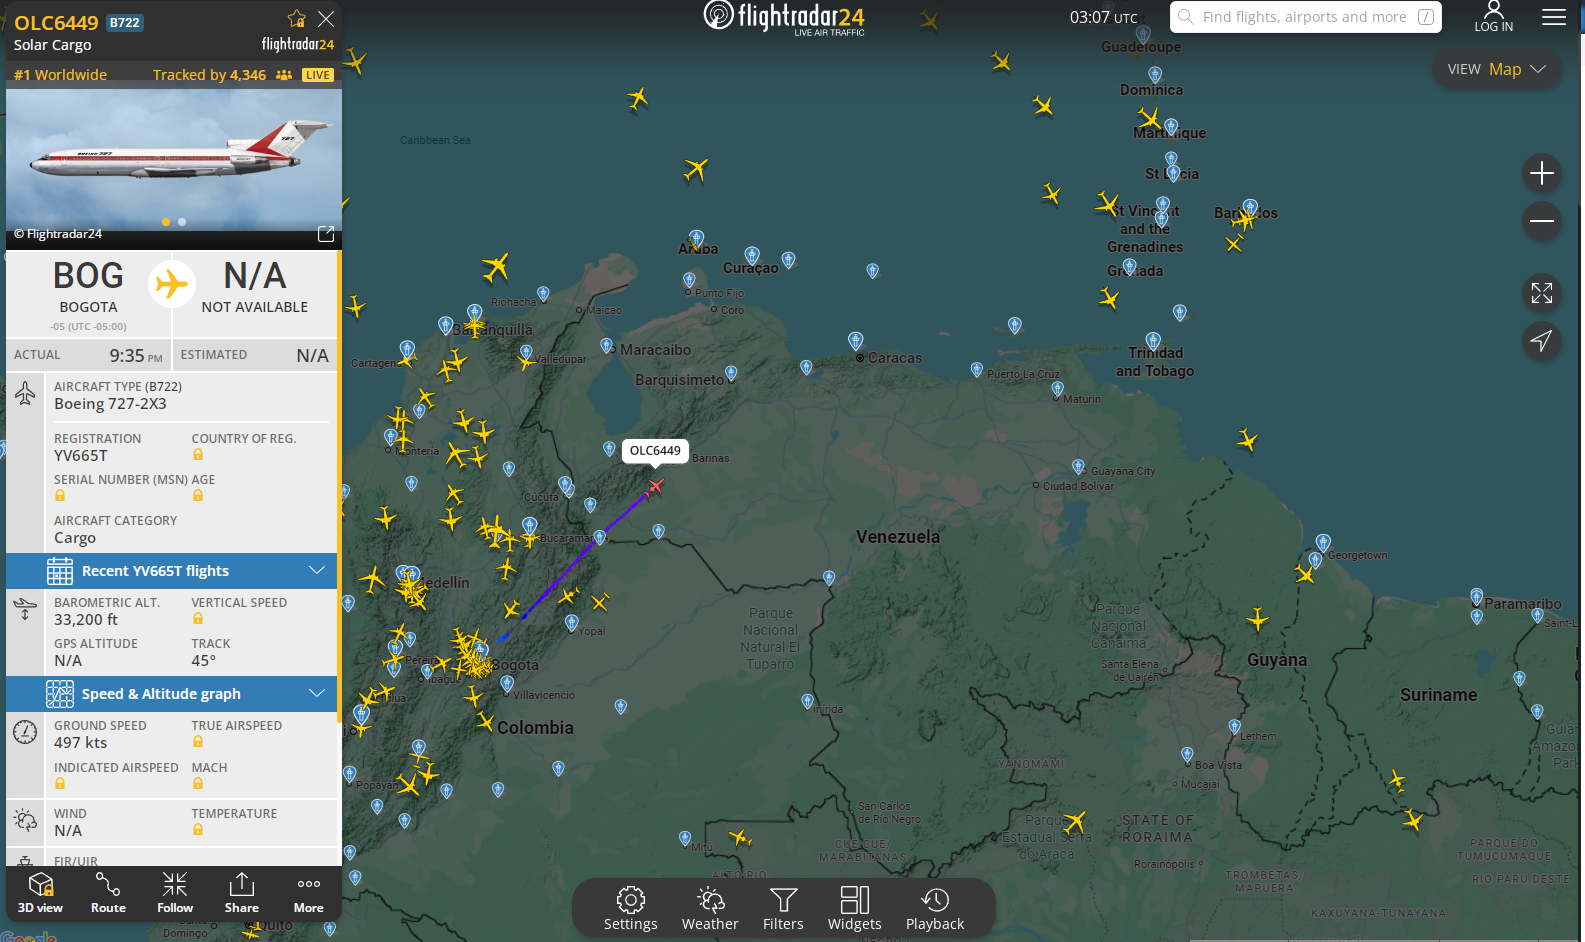Focus the Find flights search field
The image size is (1585, 942).
click(x=1305, y=17)
